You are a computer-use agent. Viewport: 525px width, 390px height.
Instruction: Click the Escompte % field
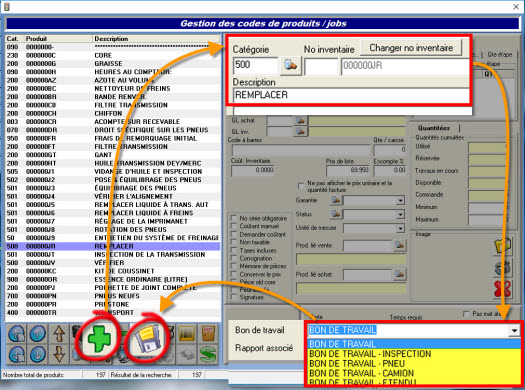(x=390, y=170)
